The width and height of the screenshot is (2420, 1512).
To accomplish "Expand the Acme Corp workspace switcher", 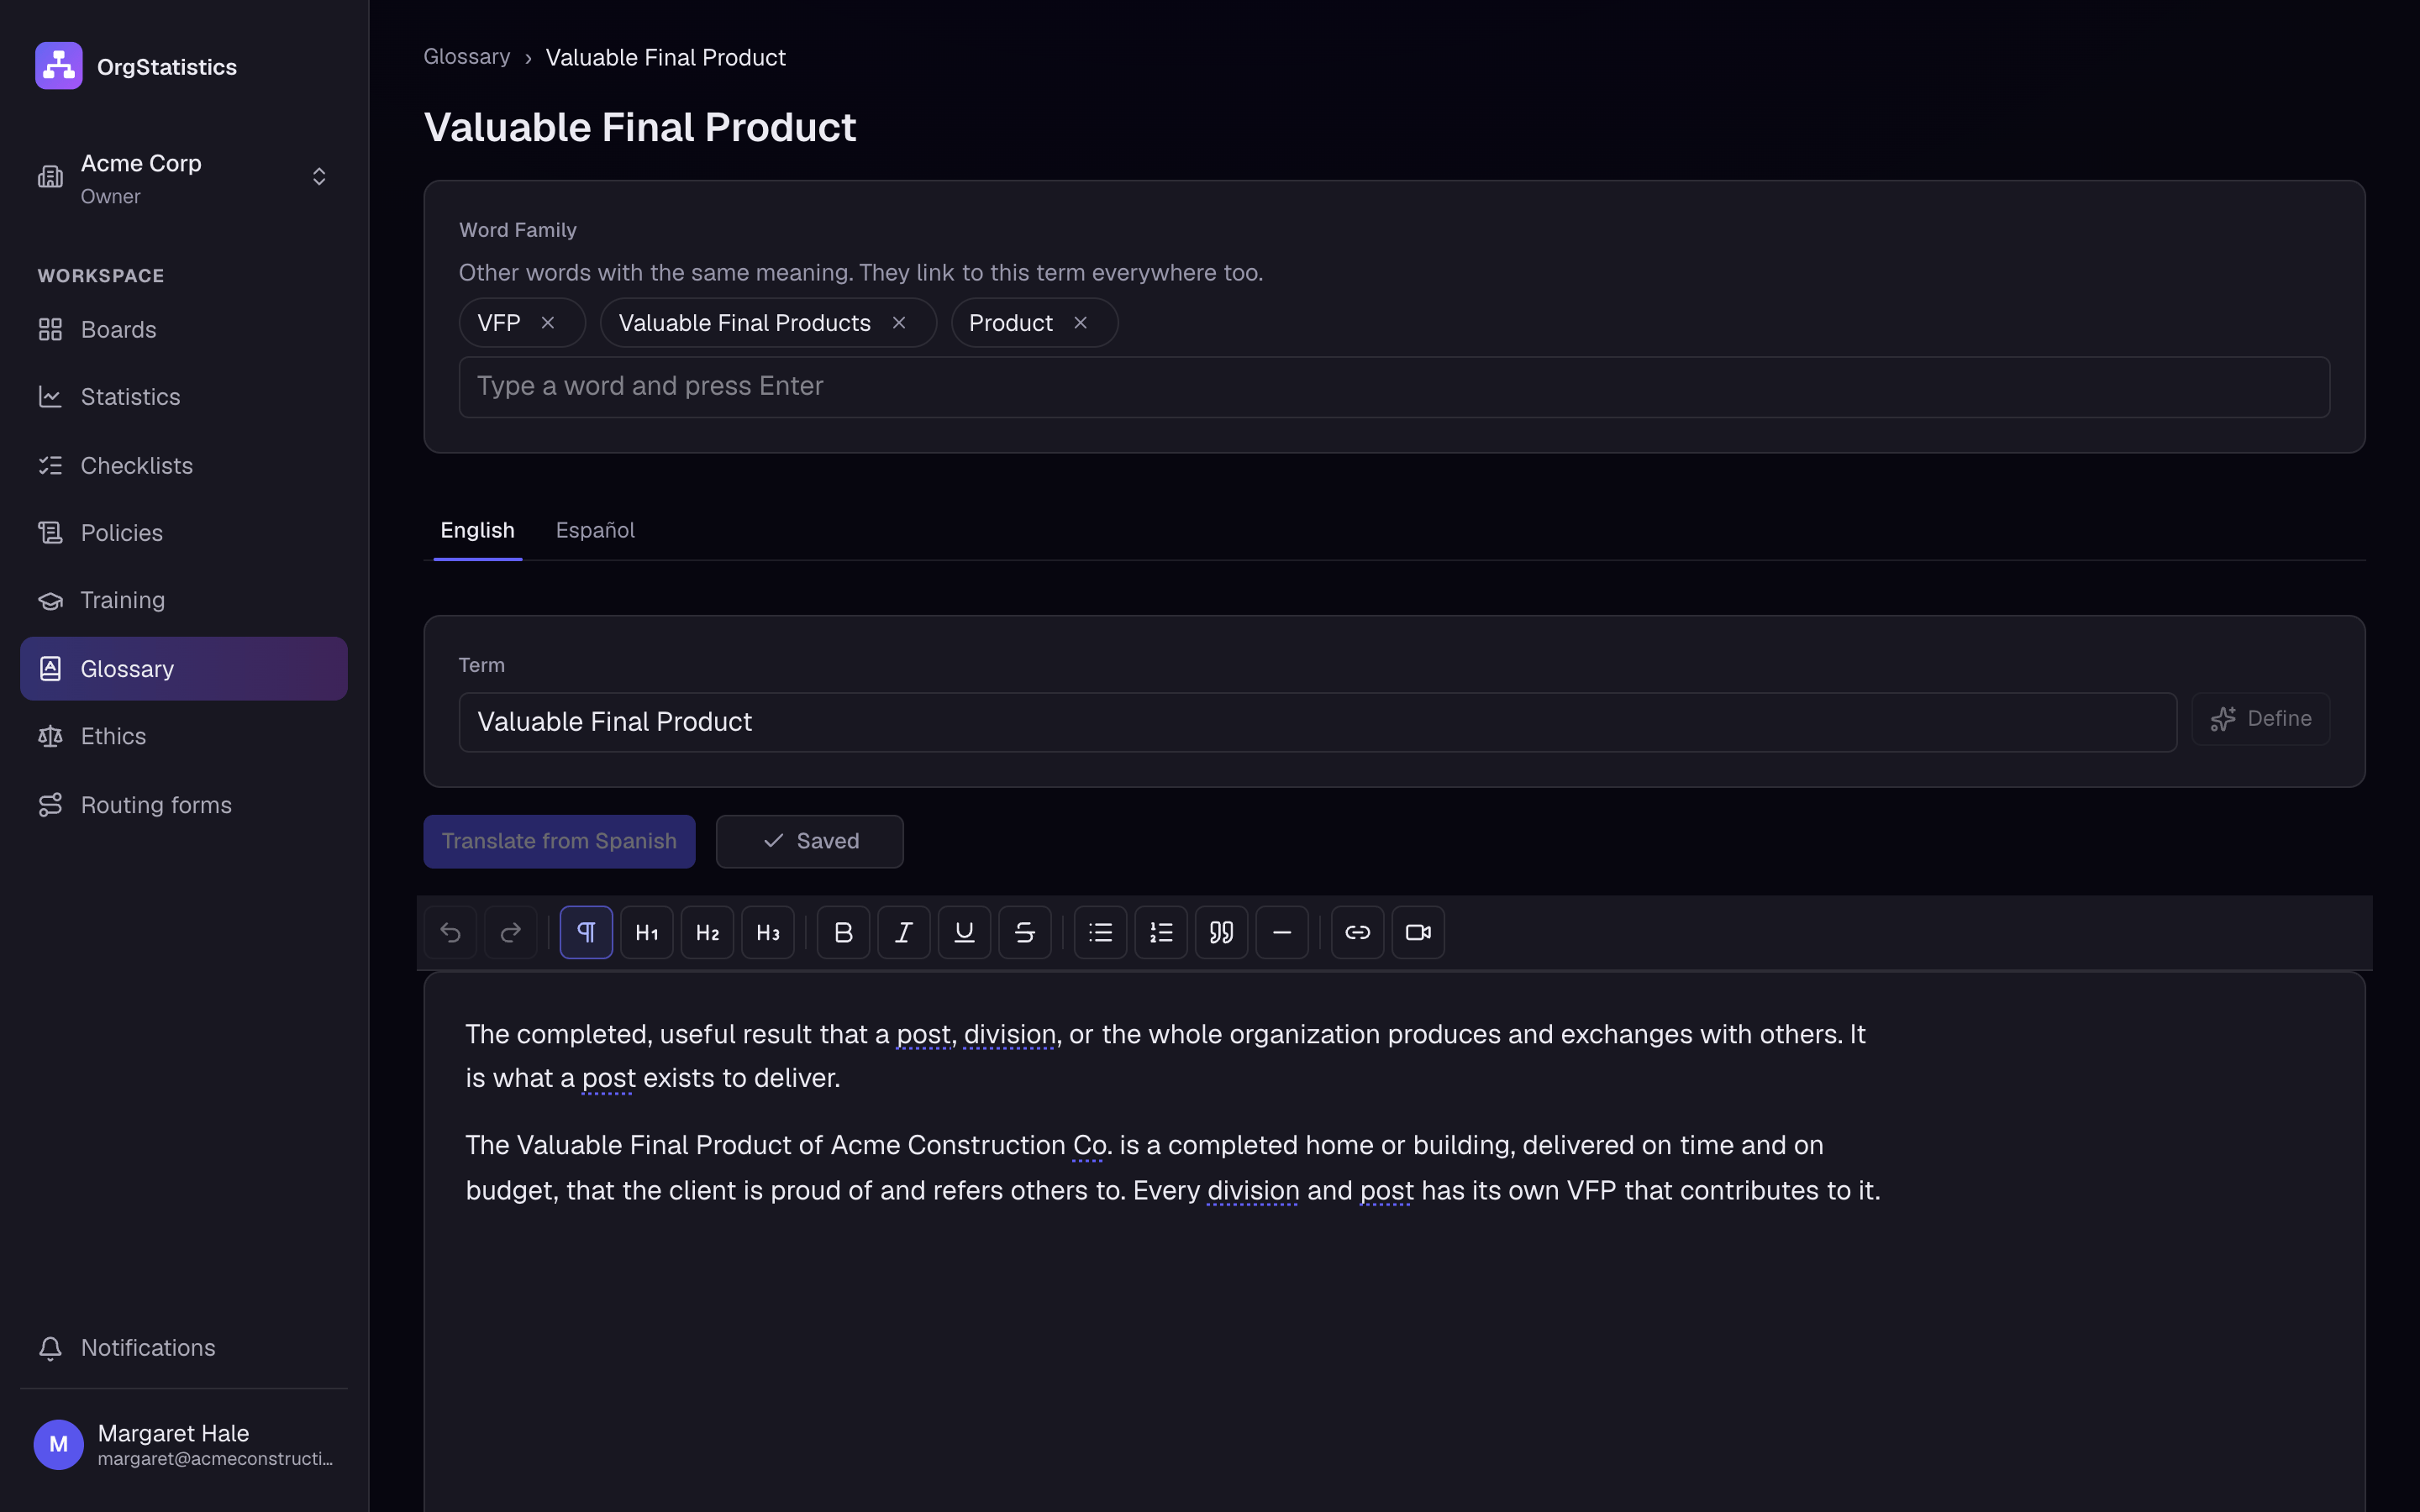I will (x=184, y=177).
